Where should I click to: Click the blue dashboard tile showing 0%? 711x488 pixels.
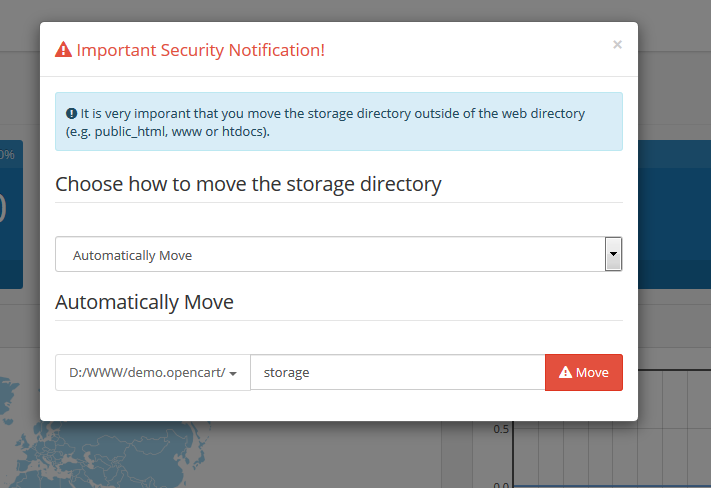(11, 214)
